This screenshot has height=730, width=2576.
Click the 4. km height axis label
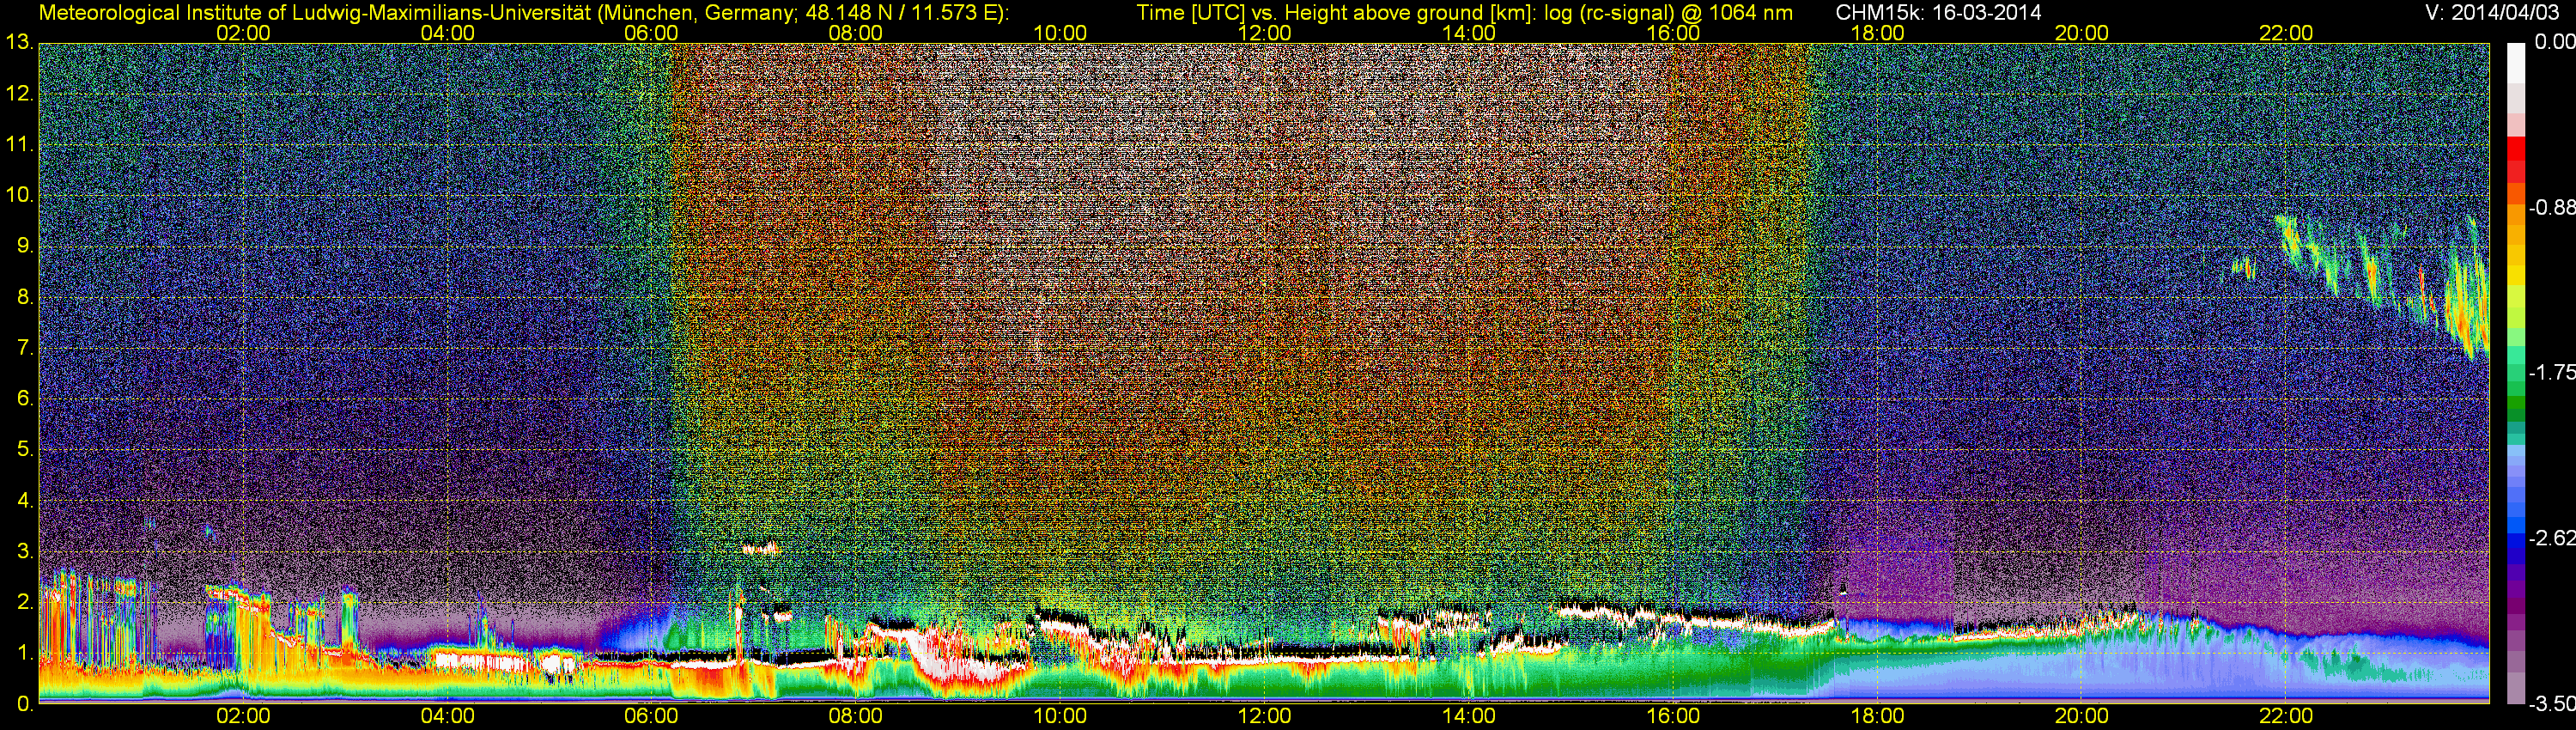tap(25, 501)
